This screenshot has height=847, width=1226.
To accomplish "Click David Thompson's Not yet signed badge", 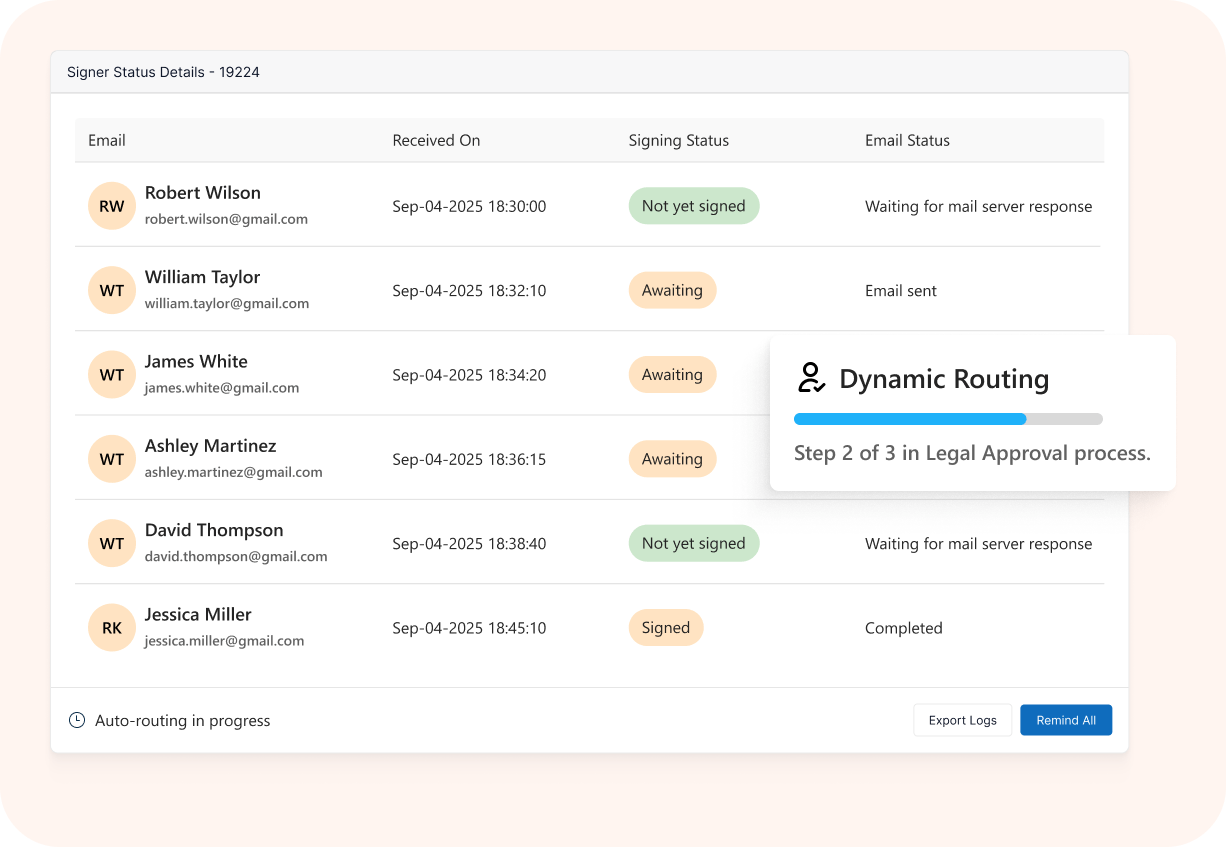I will click(x=693, y=544).
